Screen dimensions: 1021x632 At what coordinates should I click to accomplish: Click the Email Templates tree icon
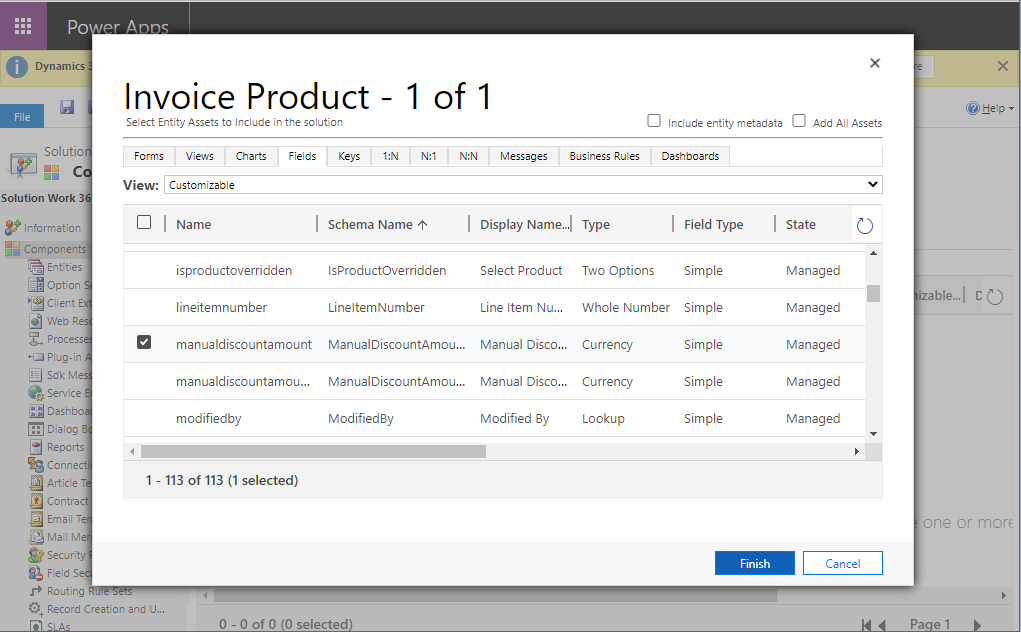click(36, 519)
